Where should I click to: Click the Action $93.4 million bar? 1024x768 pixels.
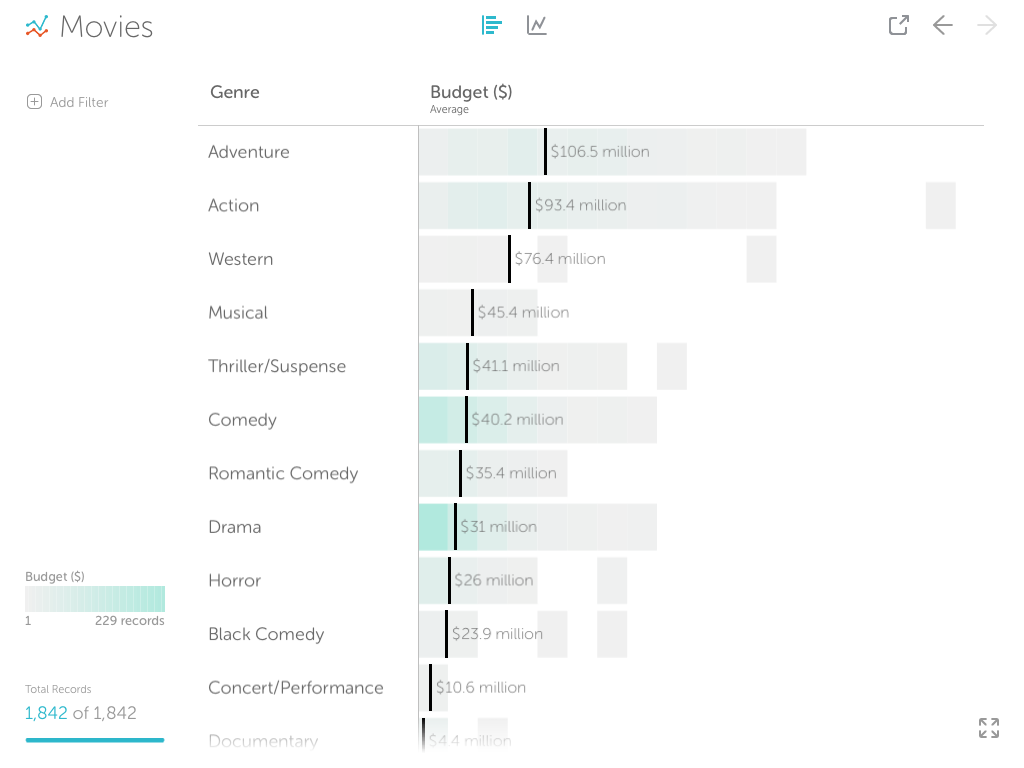(x=580, y=205)
